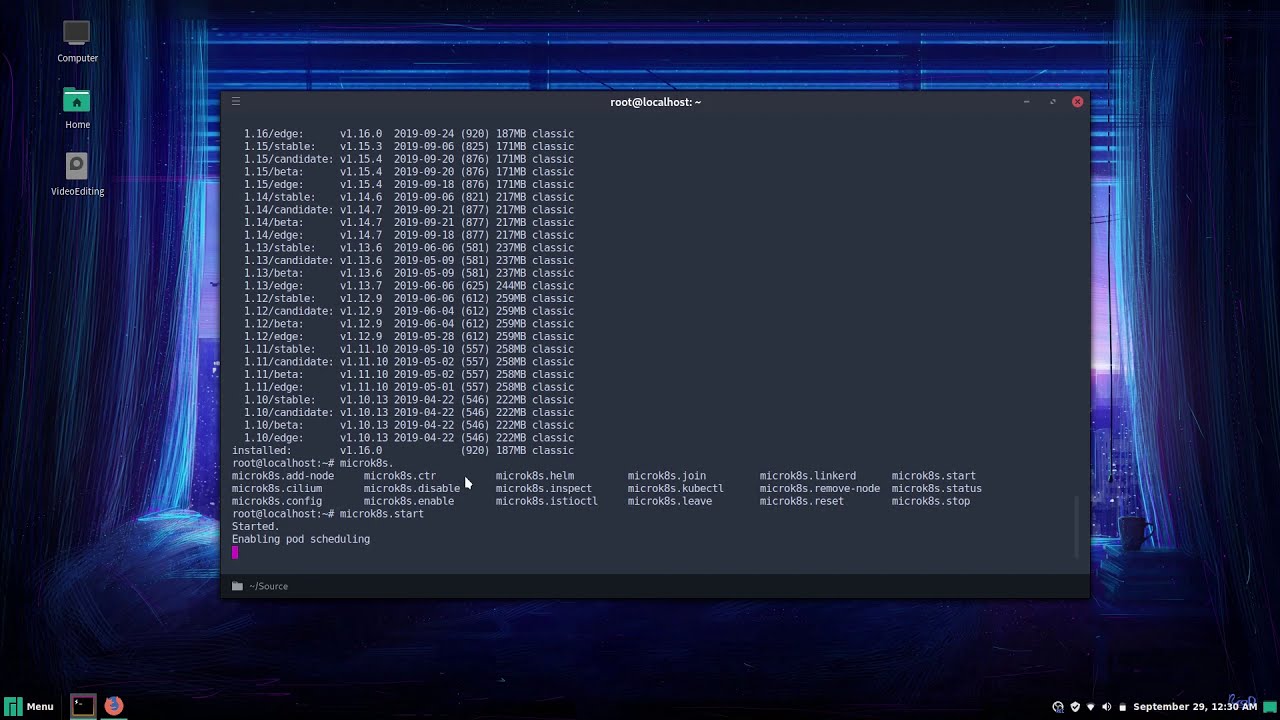
Task: Open the clock showing September 29
Action: (x=1194, y=707)
